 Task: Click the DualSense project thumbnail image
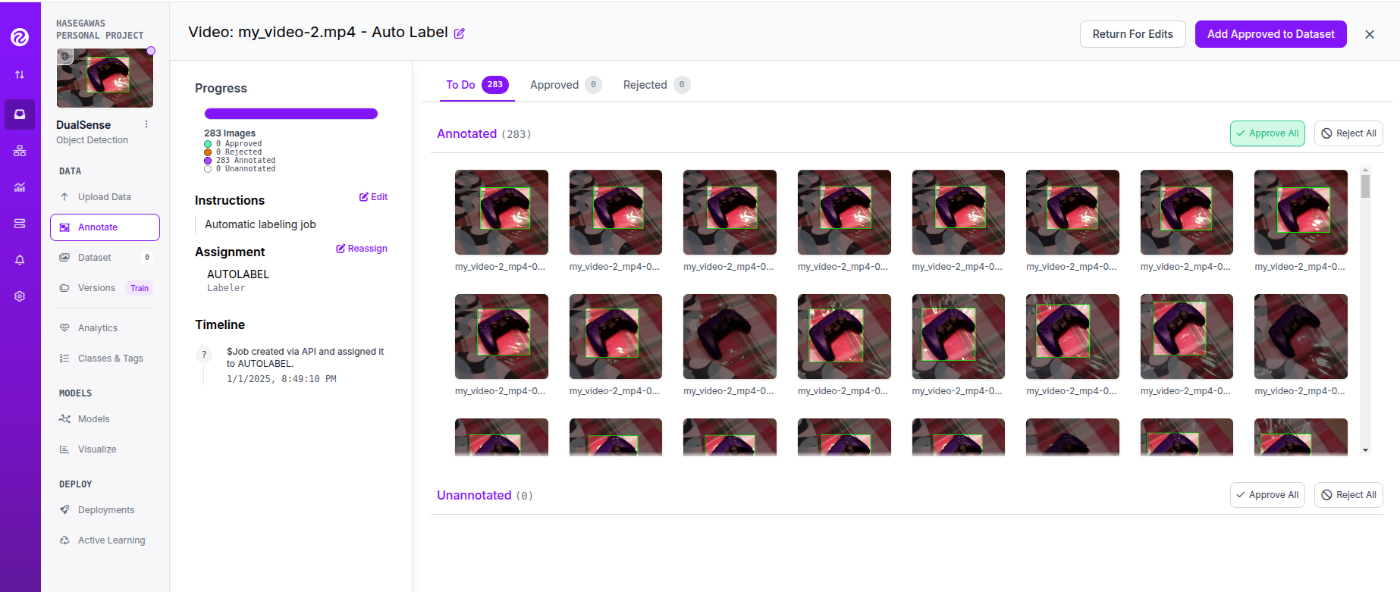(105, 77)
